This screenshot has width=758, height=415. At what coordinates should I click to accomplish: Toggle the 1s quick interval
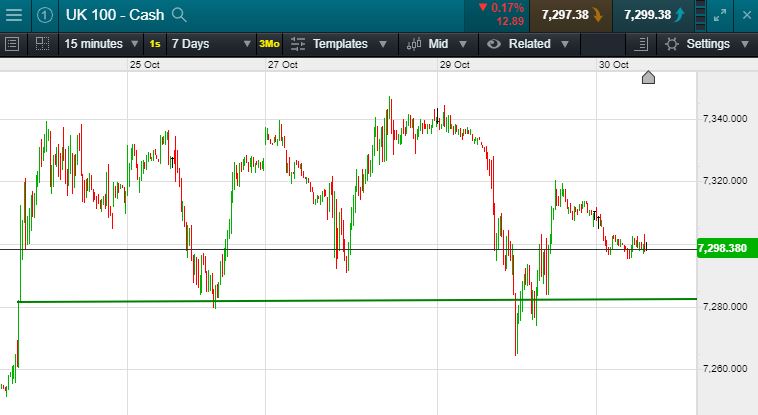tap(154, 44)
